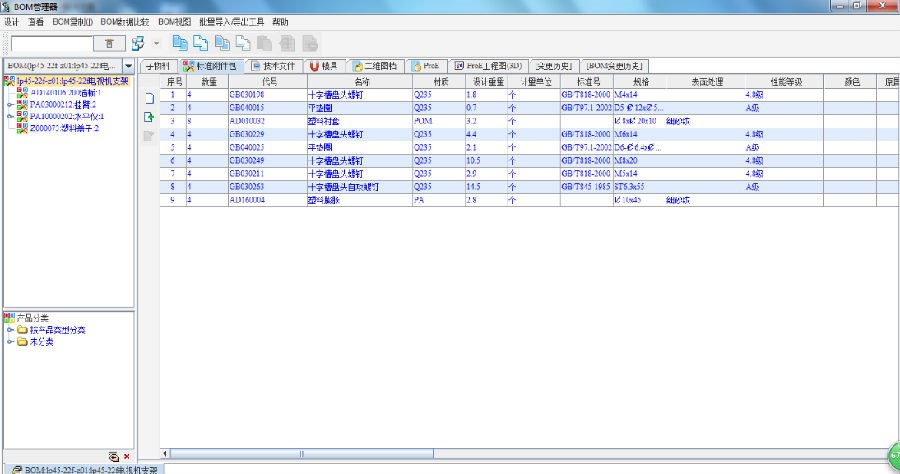Click in the toolbar search input field

click(x=50, y=44)
